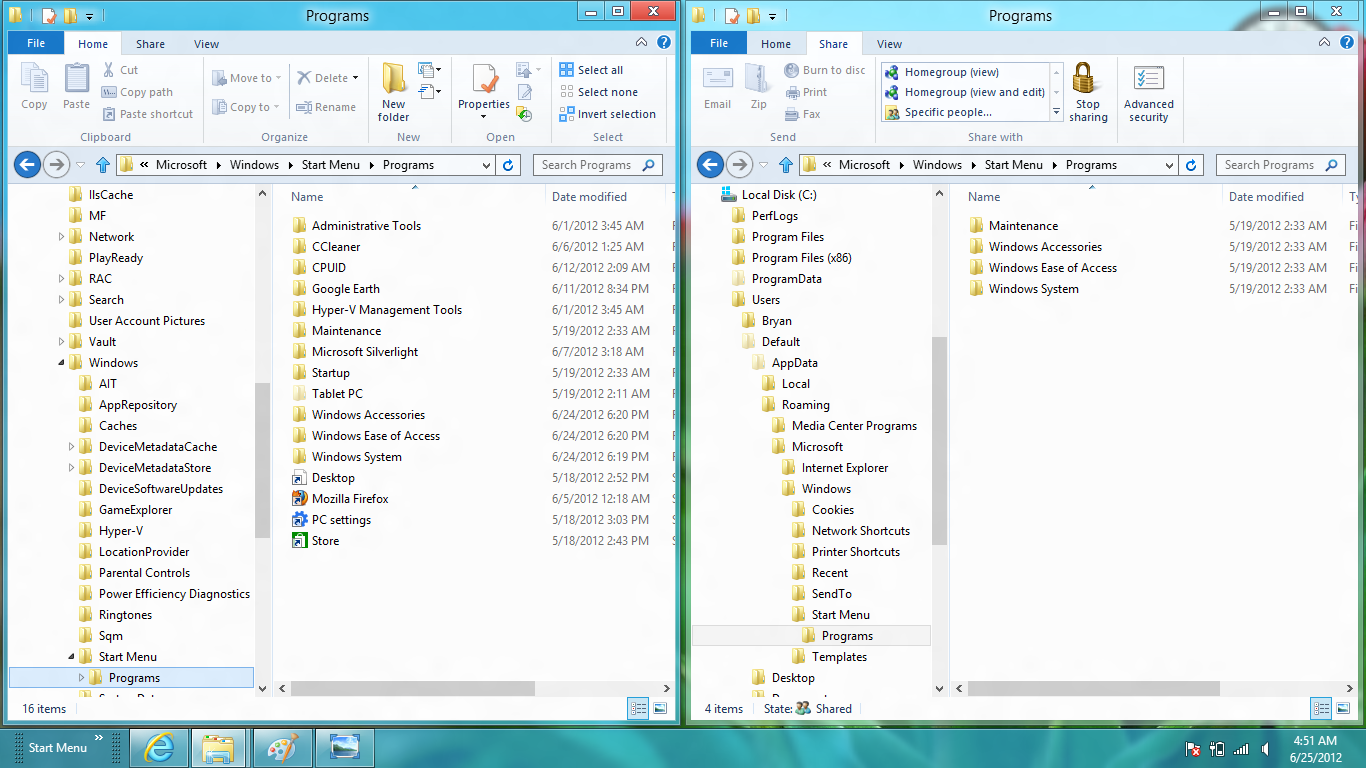Open the blue File menu

[x=35, y=43]
